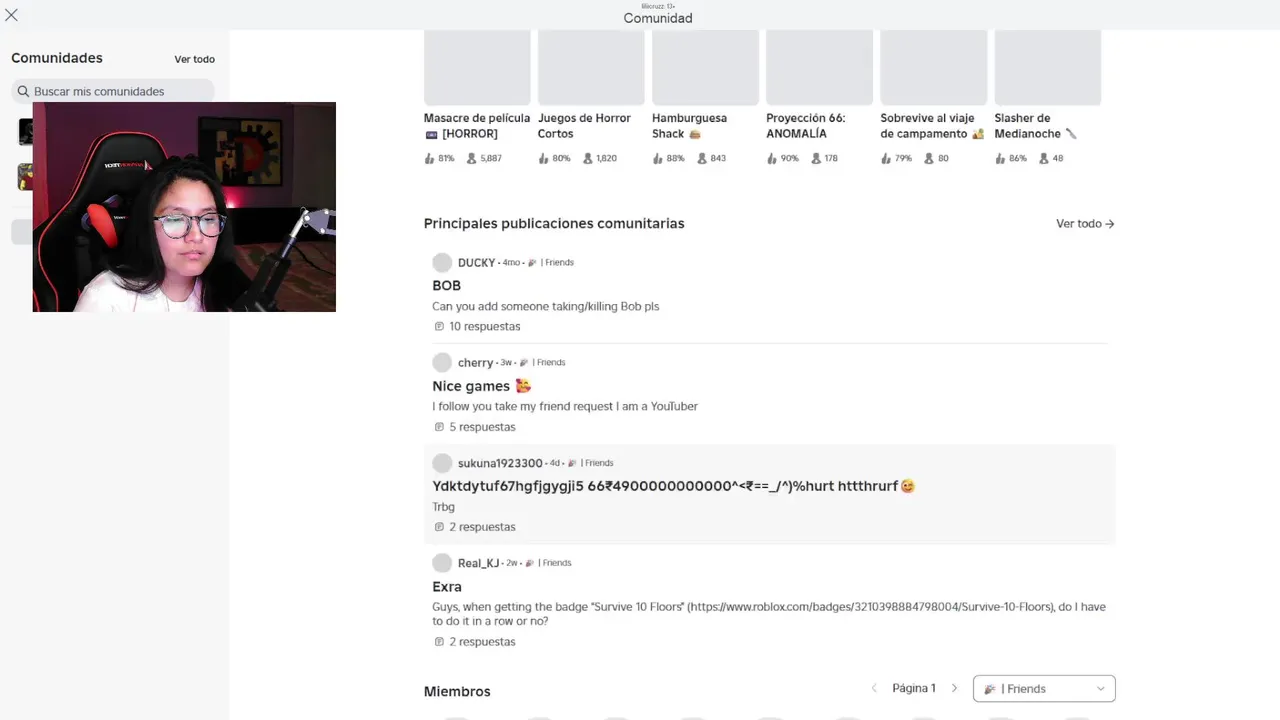Open the Juegos de Horror Cortos game thumbnail
1280x720 pixels.
point(591,67)
